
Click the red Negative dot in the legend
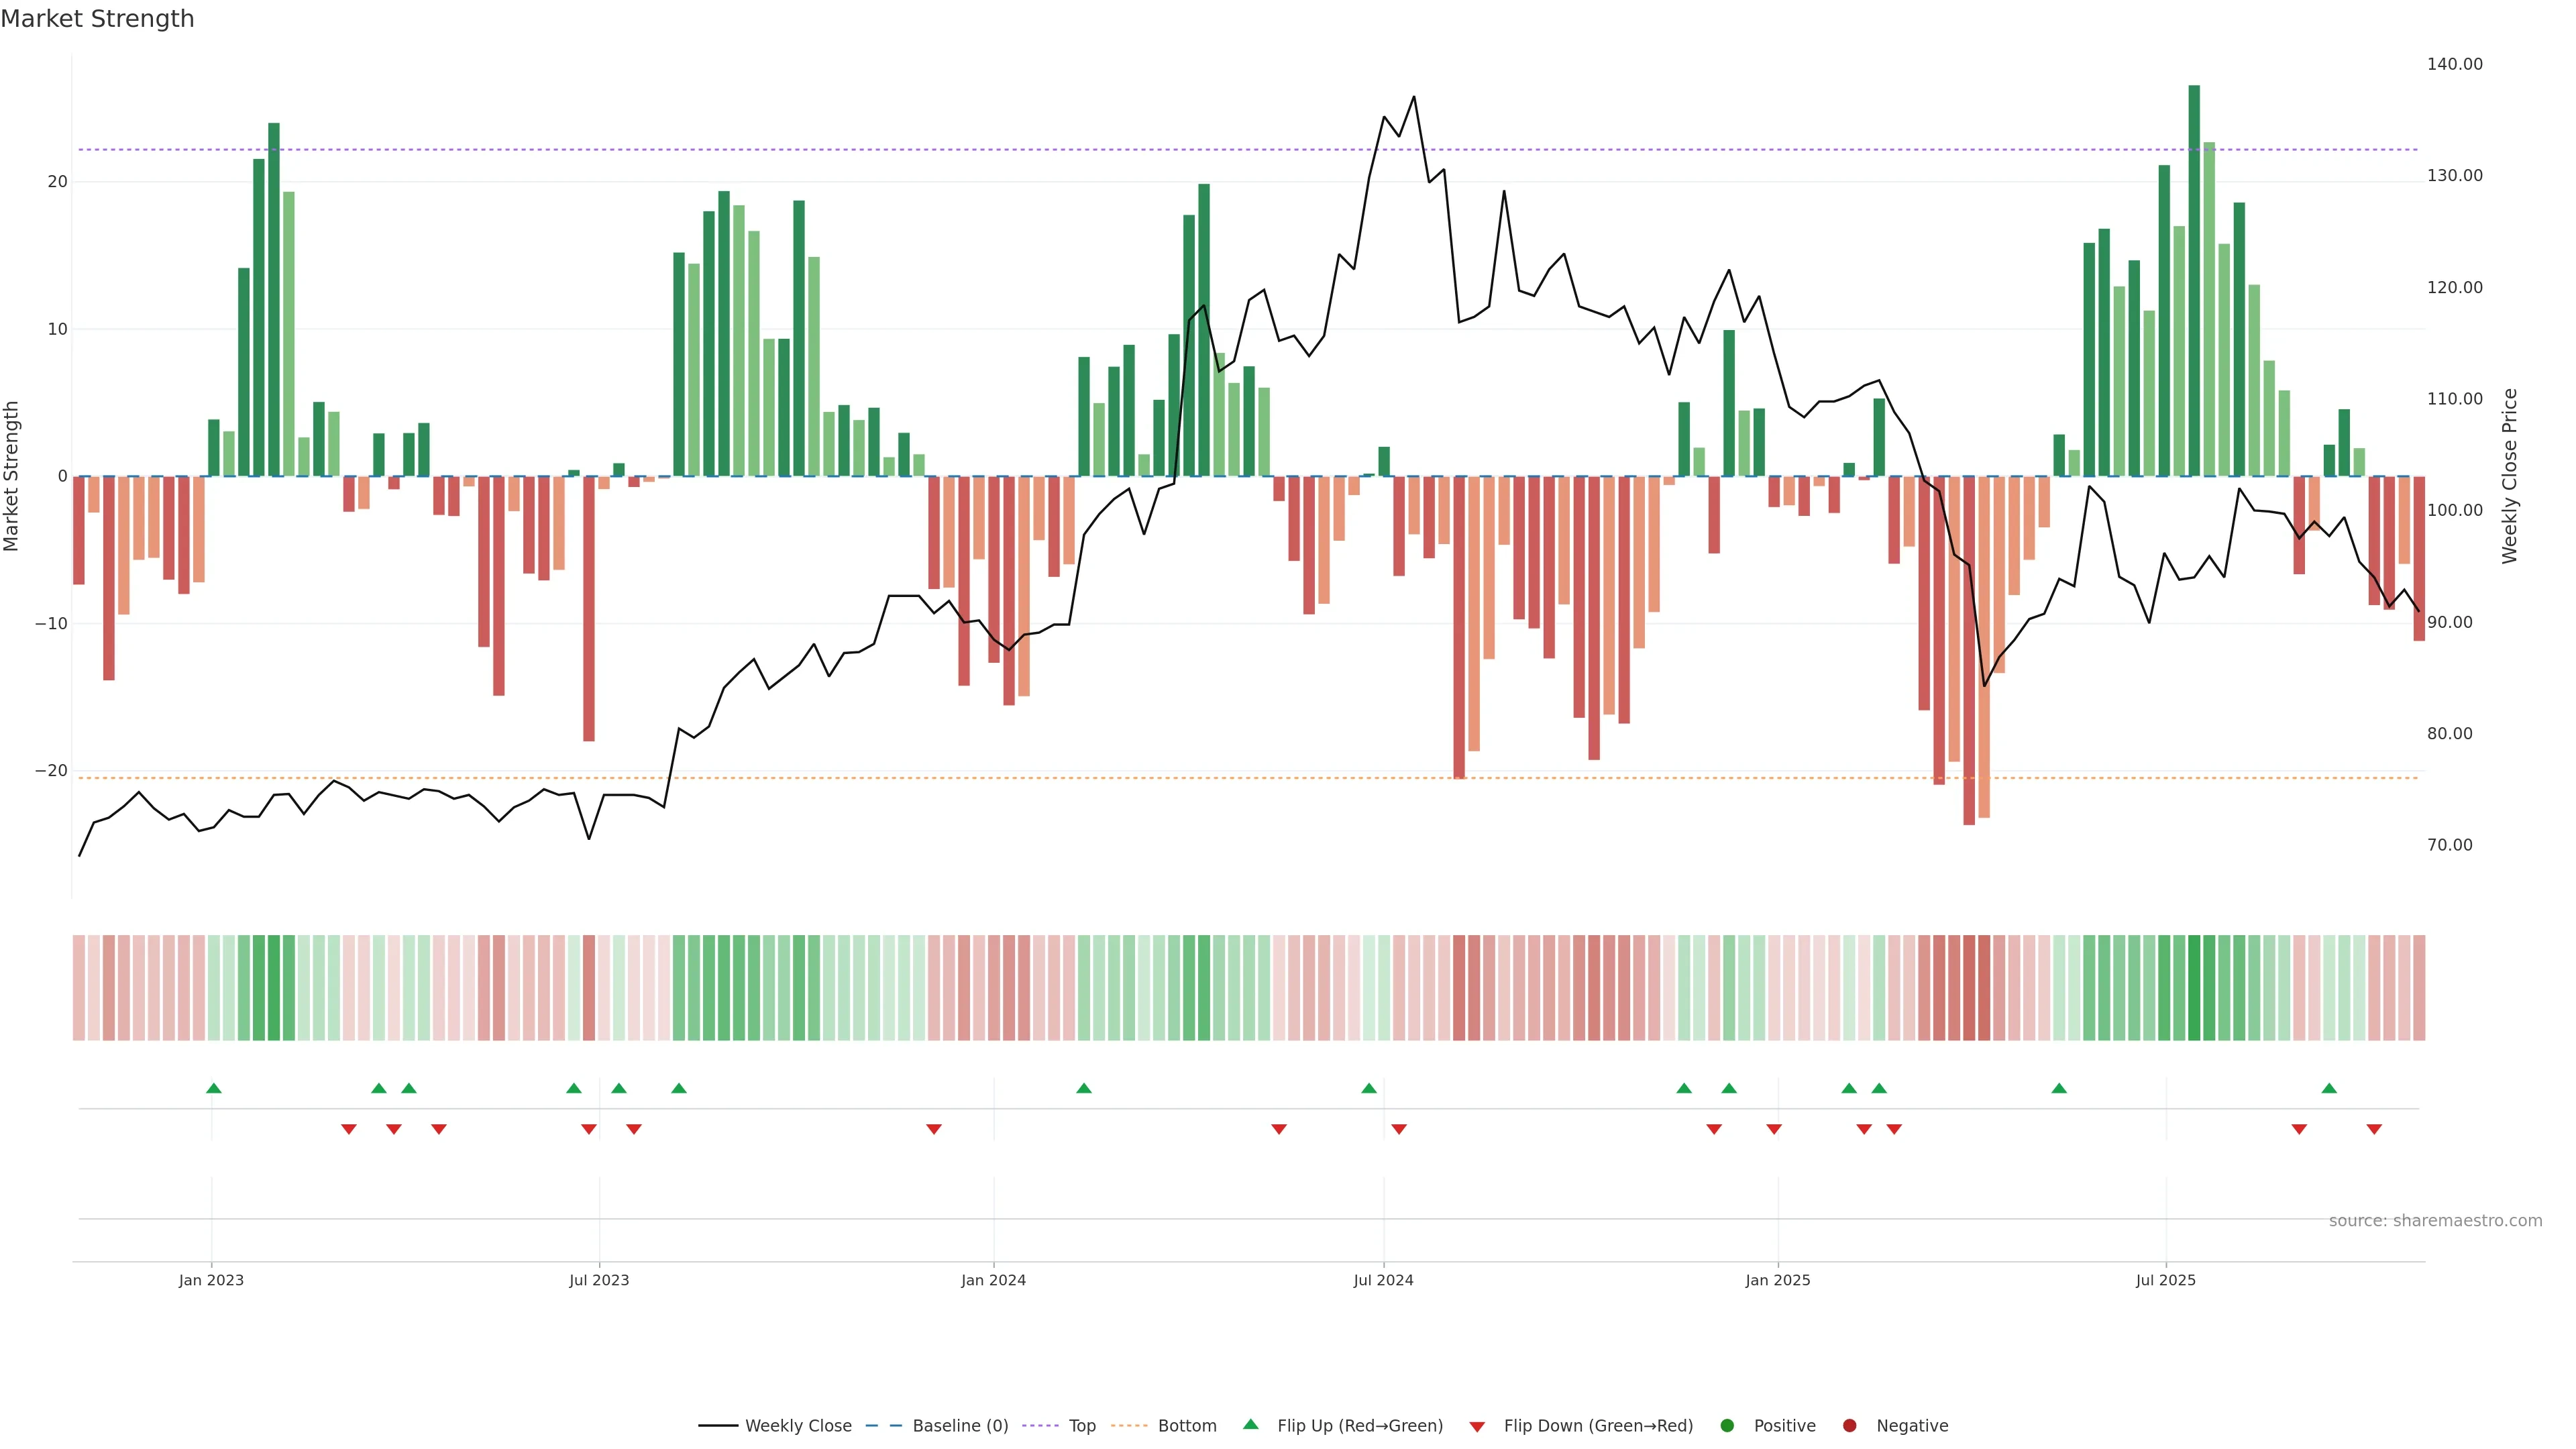click(1849, 1425)
